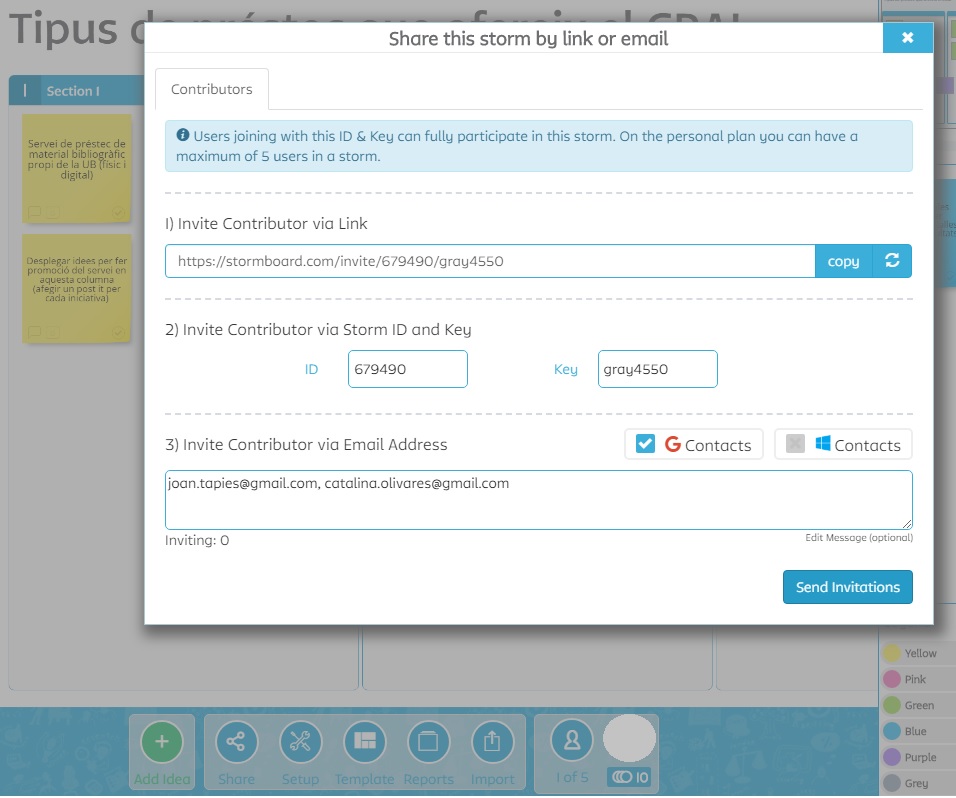This screenshot has height=798, width=956.
Task: Click the copy button for invite link
Action: tap(843, 261)
